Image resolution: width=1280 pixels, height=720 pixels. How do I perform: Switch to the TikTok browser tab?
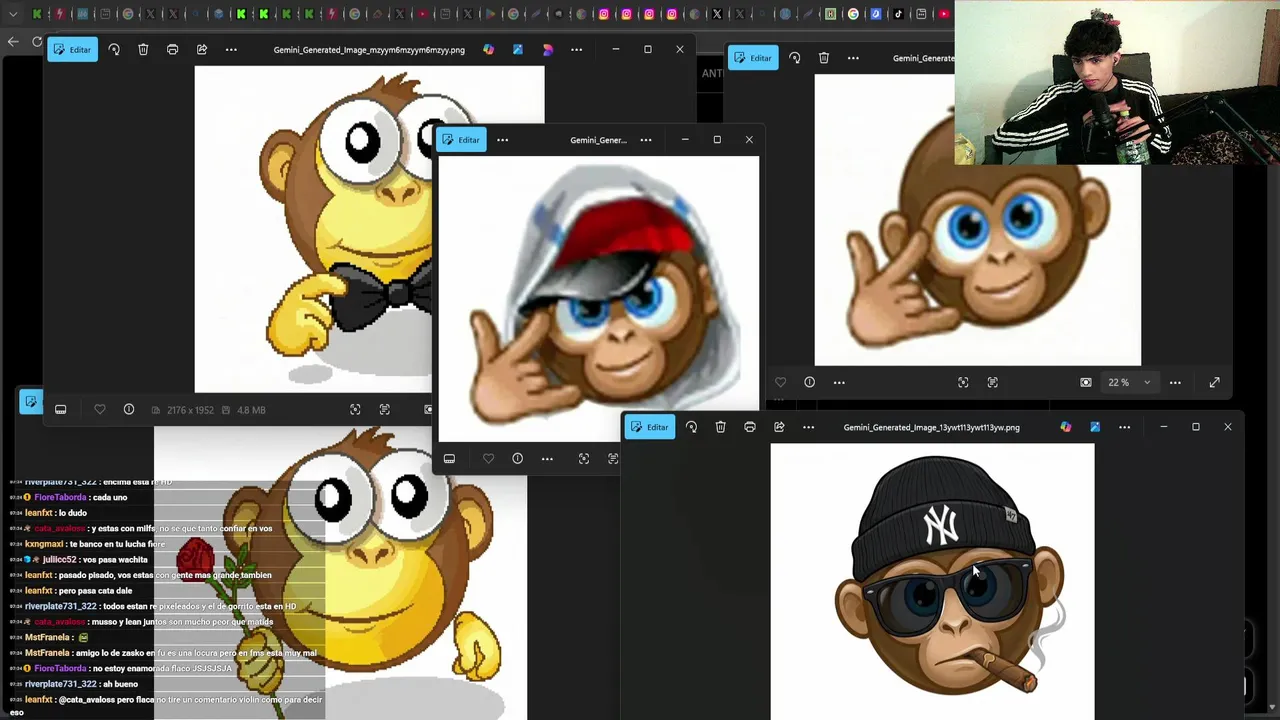tap(898, 14)
